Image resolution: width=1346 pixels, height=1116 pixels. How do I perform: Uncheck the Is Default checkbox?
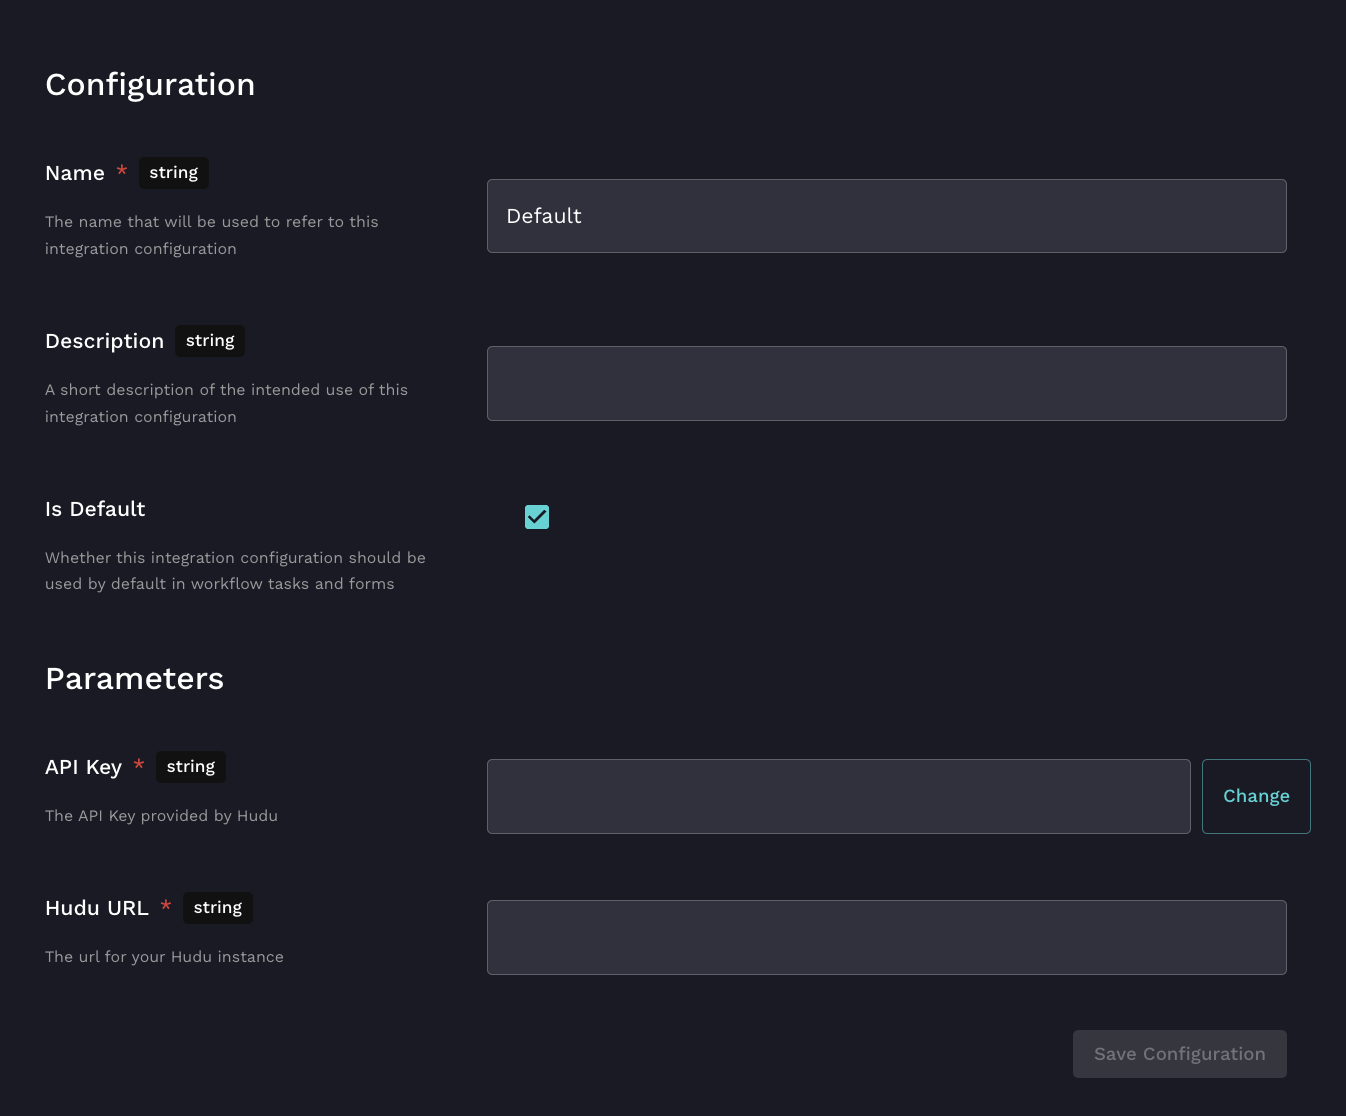pyautogui.click(x=537, y=517)
